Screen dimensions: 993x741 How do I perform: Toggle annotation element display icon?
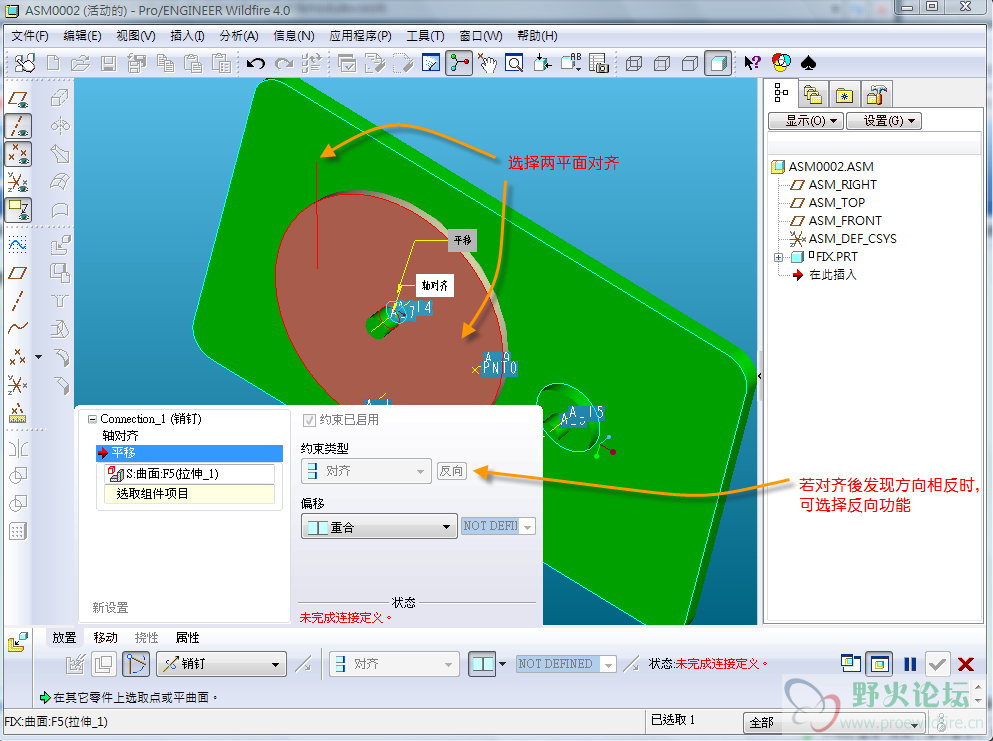pyautogui.click(x=18, y=210)
